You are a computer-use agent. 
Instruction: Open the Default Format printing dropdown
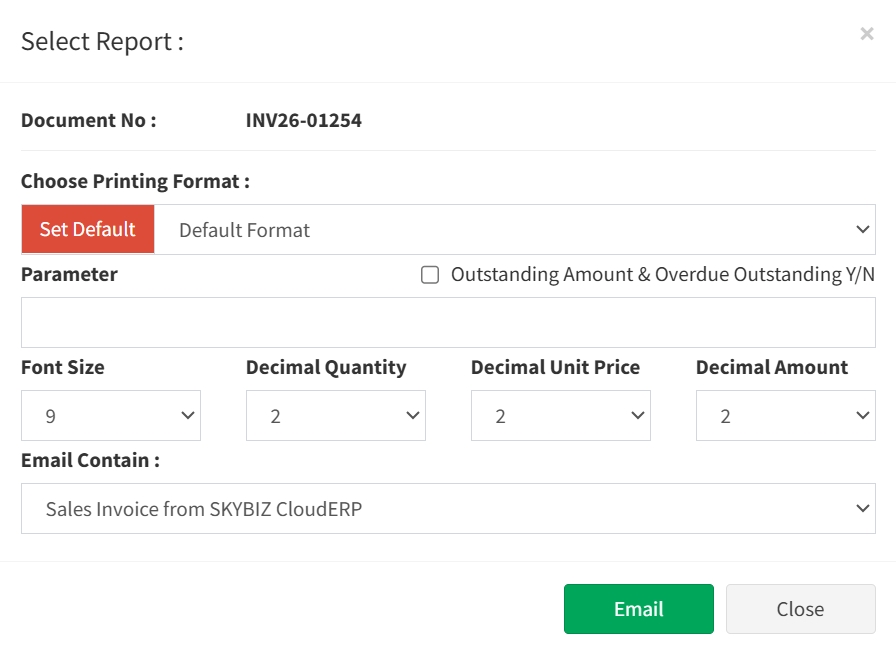pos(515,230)
